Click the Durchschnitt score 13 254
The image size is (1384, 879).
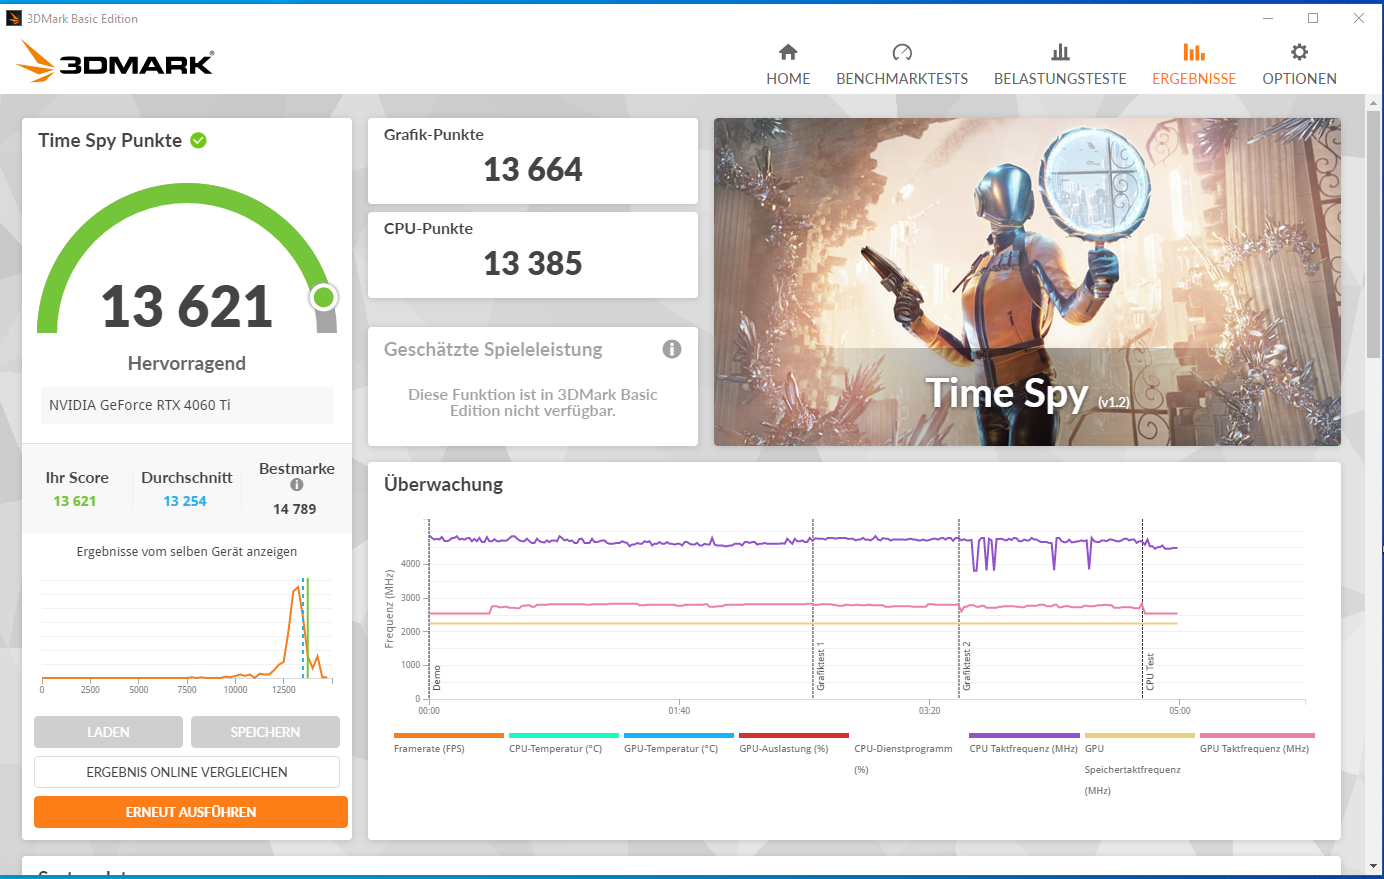pyautogui.click(x=185, y=501)
